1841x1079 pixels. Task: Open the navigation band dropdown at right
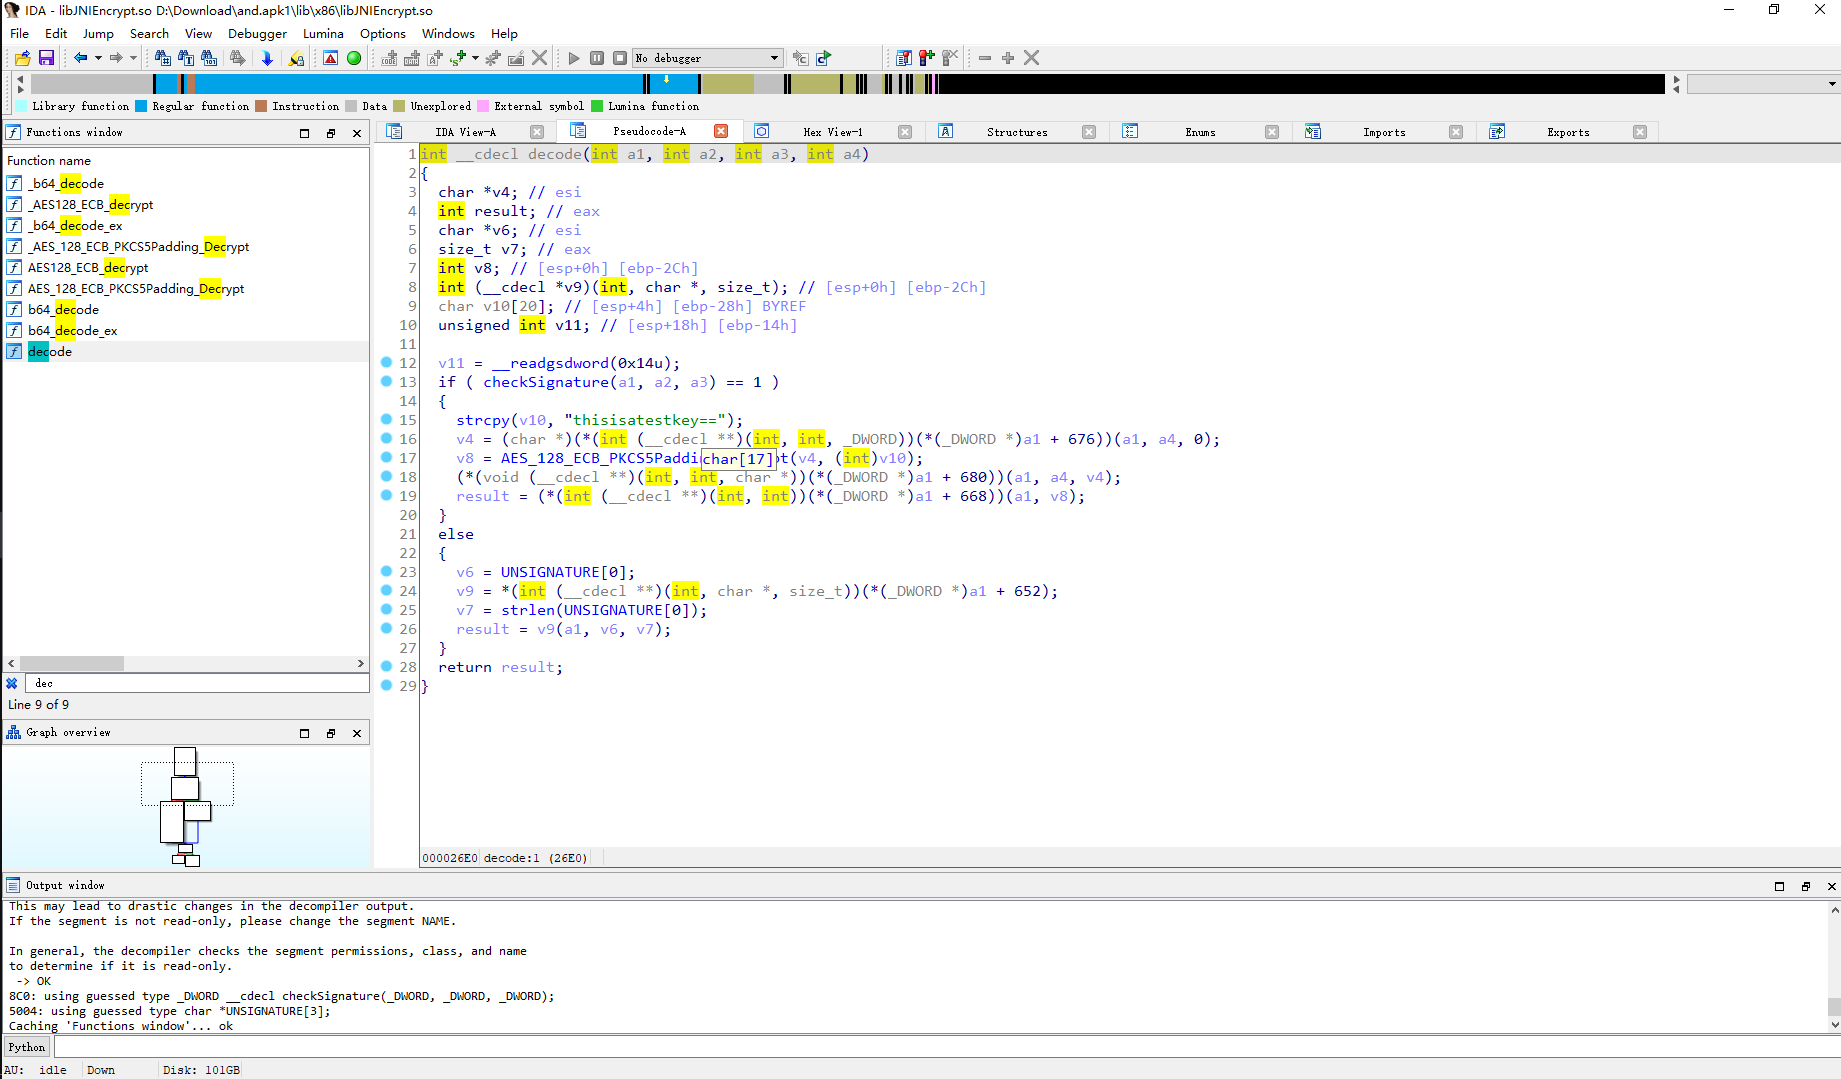point(1832,84)
